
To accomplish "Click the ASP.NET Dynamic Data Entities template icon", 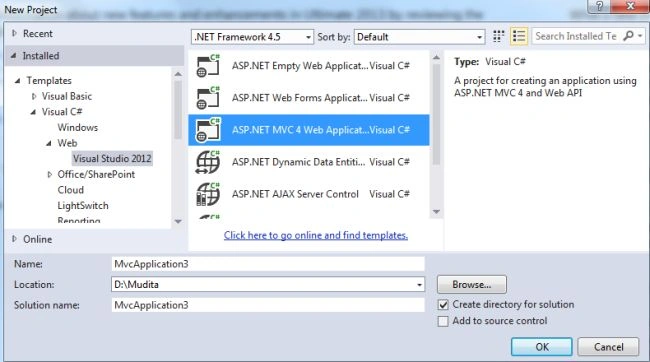I will click(208, 162).
